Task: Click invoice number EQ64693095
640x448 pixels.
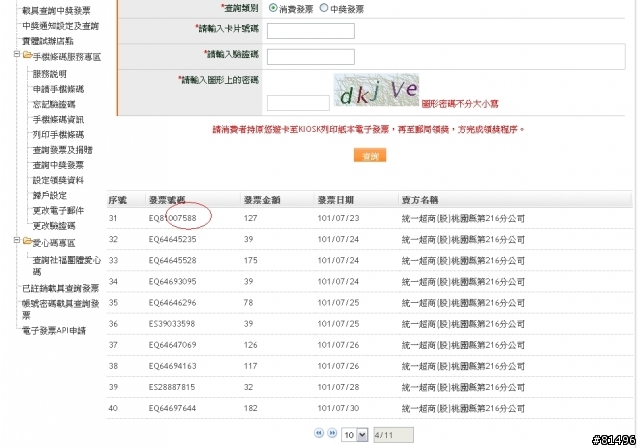Action: click(x=172, y=282)
